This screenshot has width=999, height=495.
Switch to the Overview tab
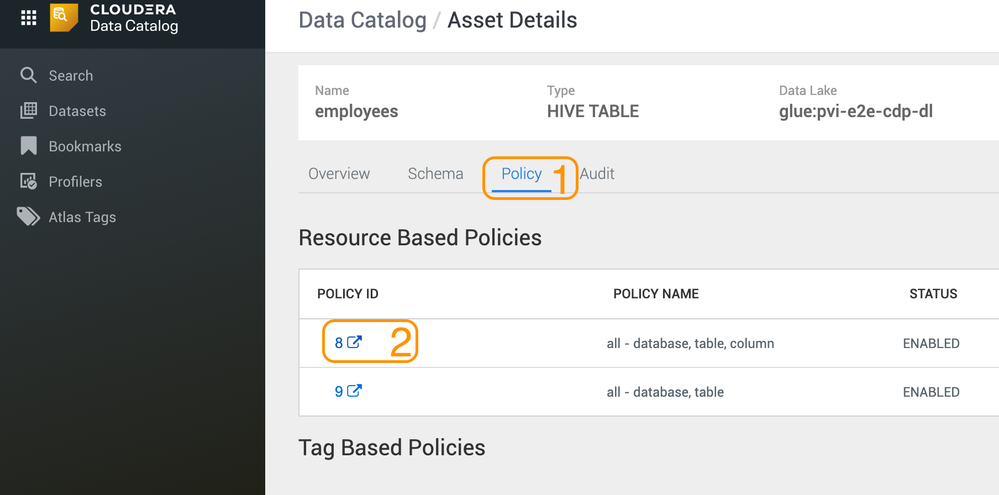(x=339, y=174)
